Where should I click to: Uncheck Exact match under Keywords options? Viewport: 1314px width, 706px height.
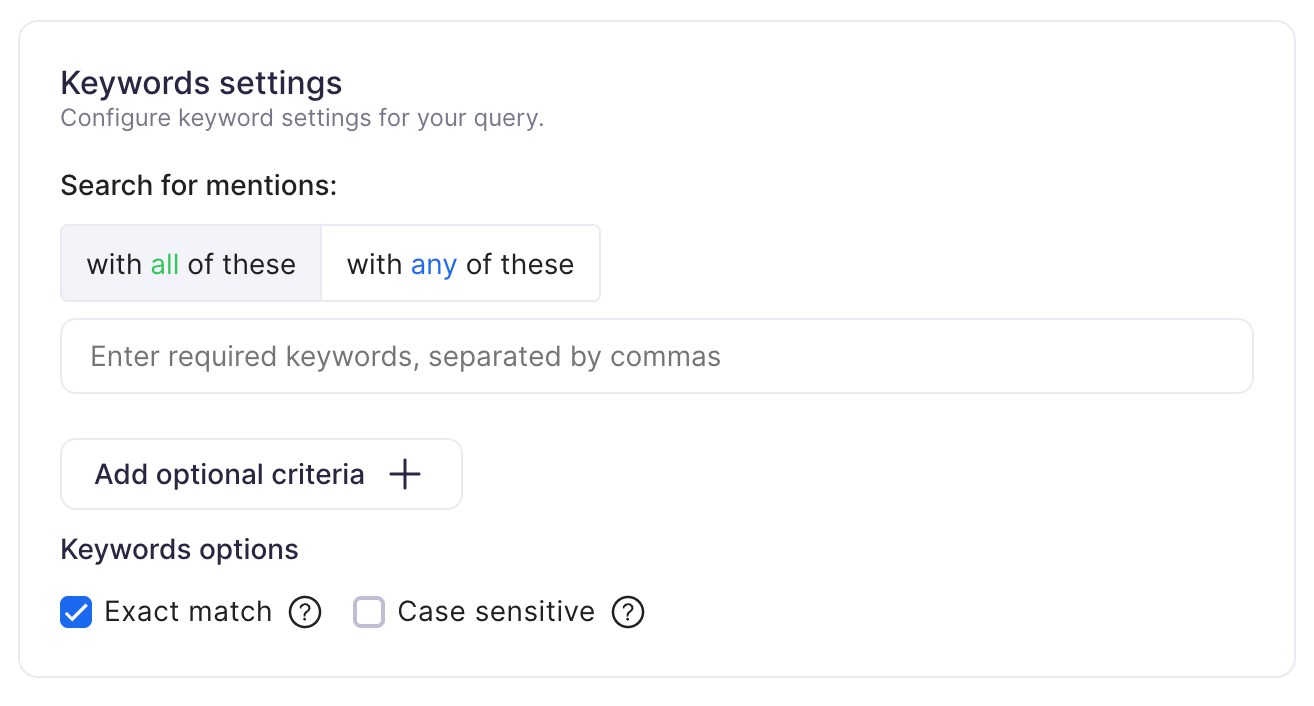point(76,611)
